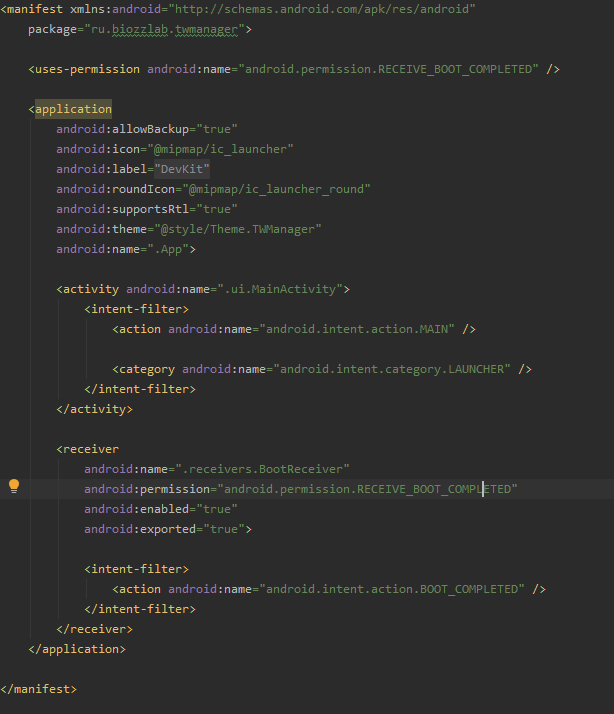This screenshot has width=614, height=714.
Task: Click the android:supportsRtl attribute
Action: pyautogui.click(x=123, y=209)
